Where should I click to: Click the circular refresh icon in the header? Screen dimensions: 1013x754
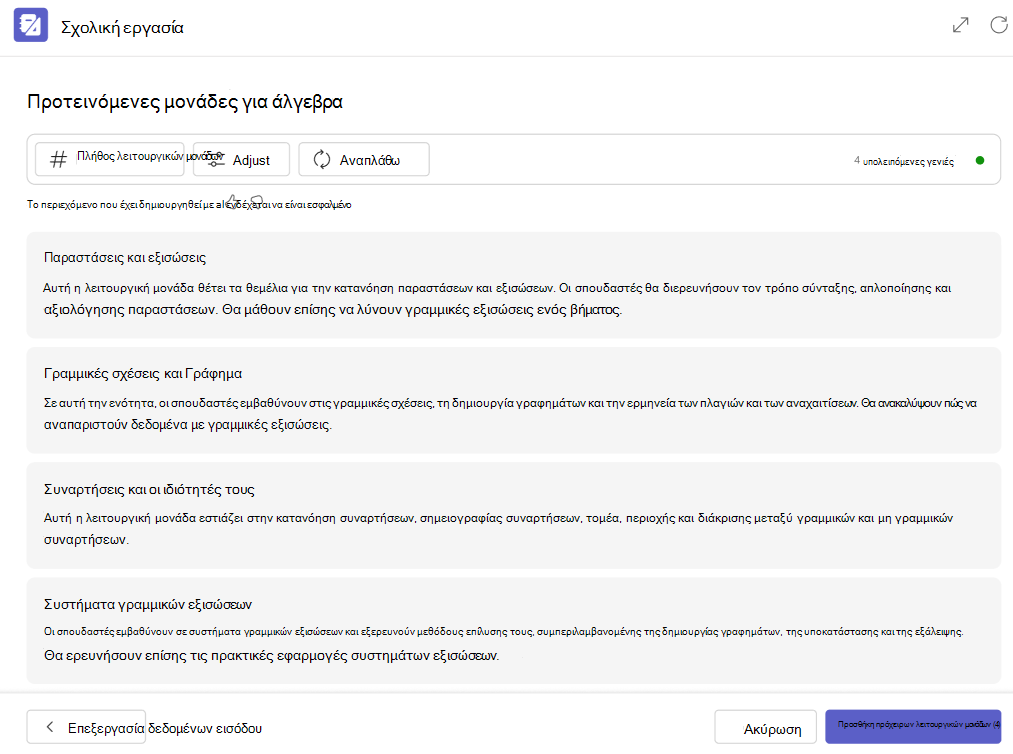pos(999,25)
